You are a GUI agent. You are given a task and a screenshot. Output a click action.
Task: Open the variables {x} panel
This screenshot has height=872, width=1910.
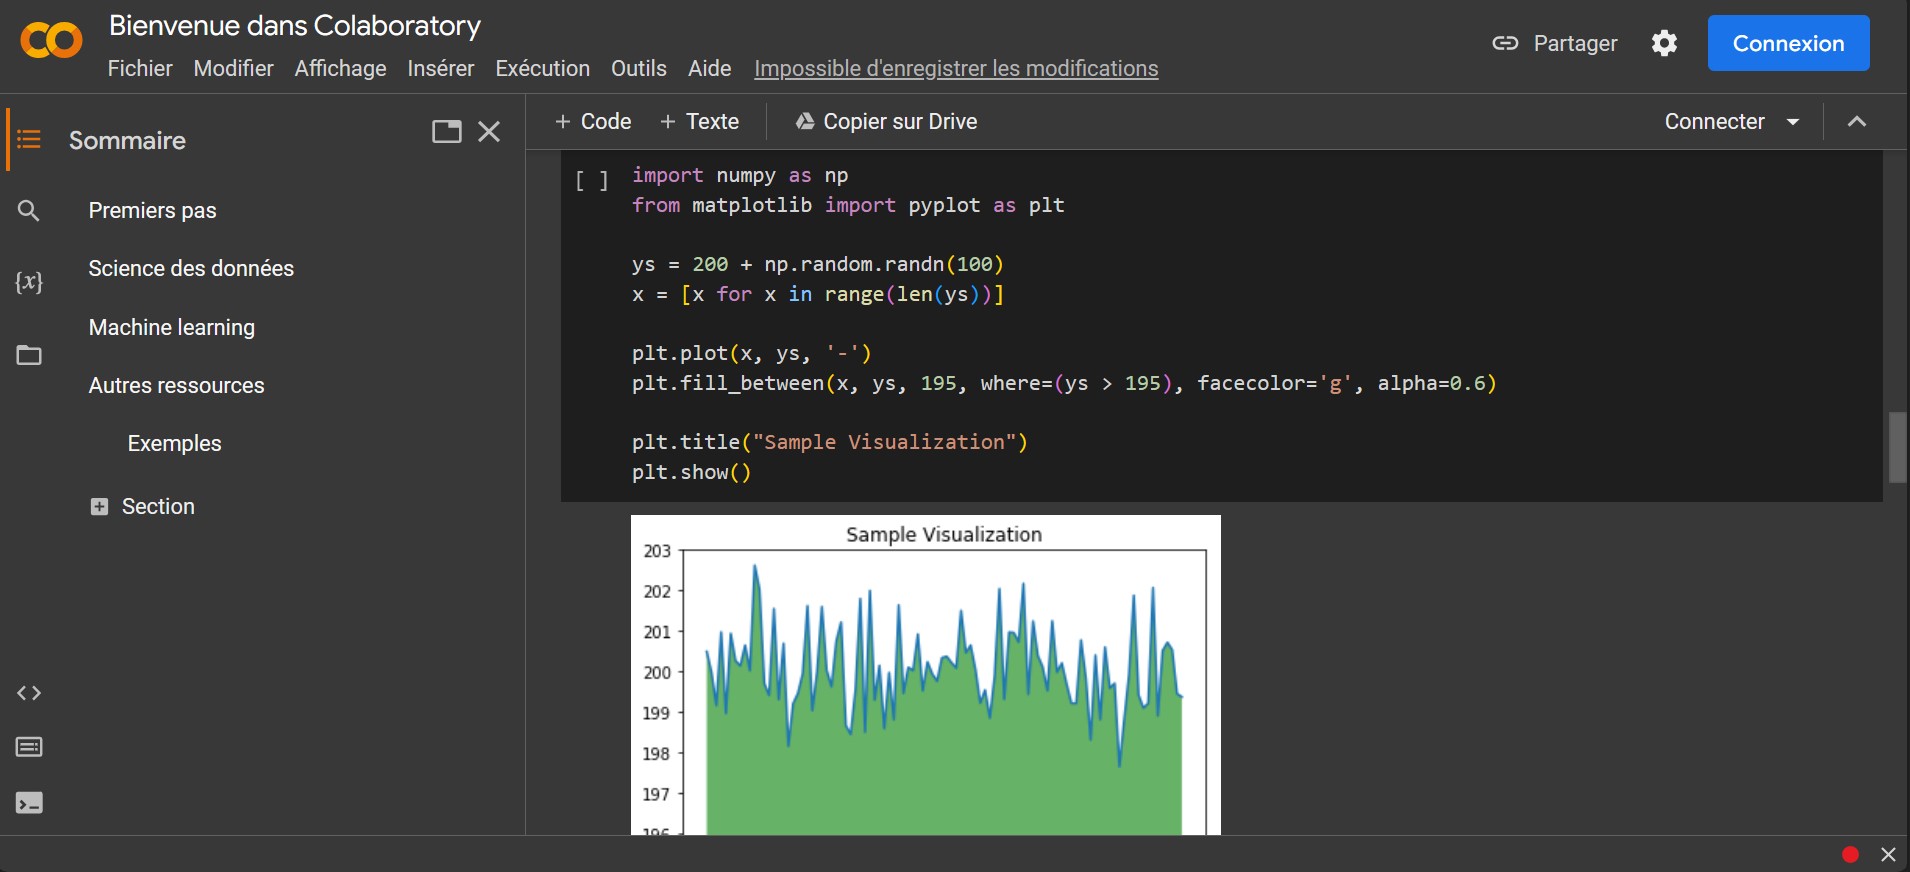[29, 282]
